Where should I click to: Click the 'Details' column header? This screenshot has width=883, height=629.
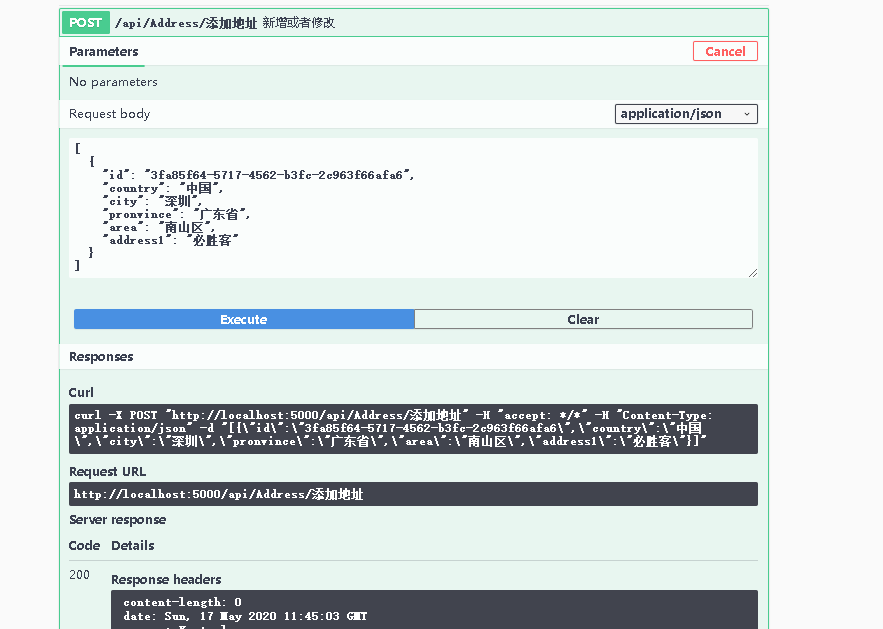tap(132, 546)
